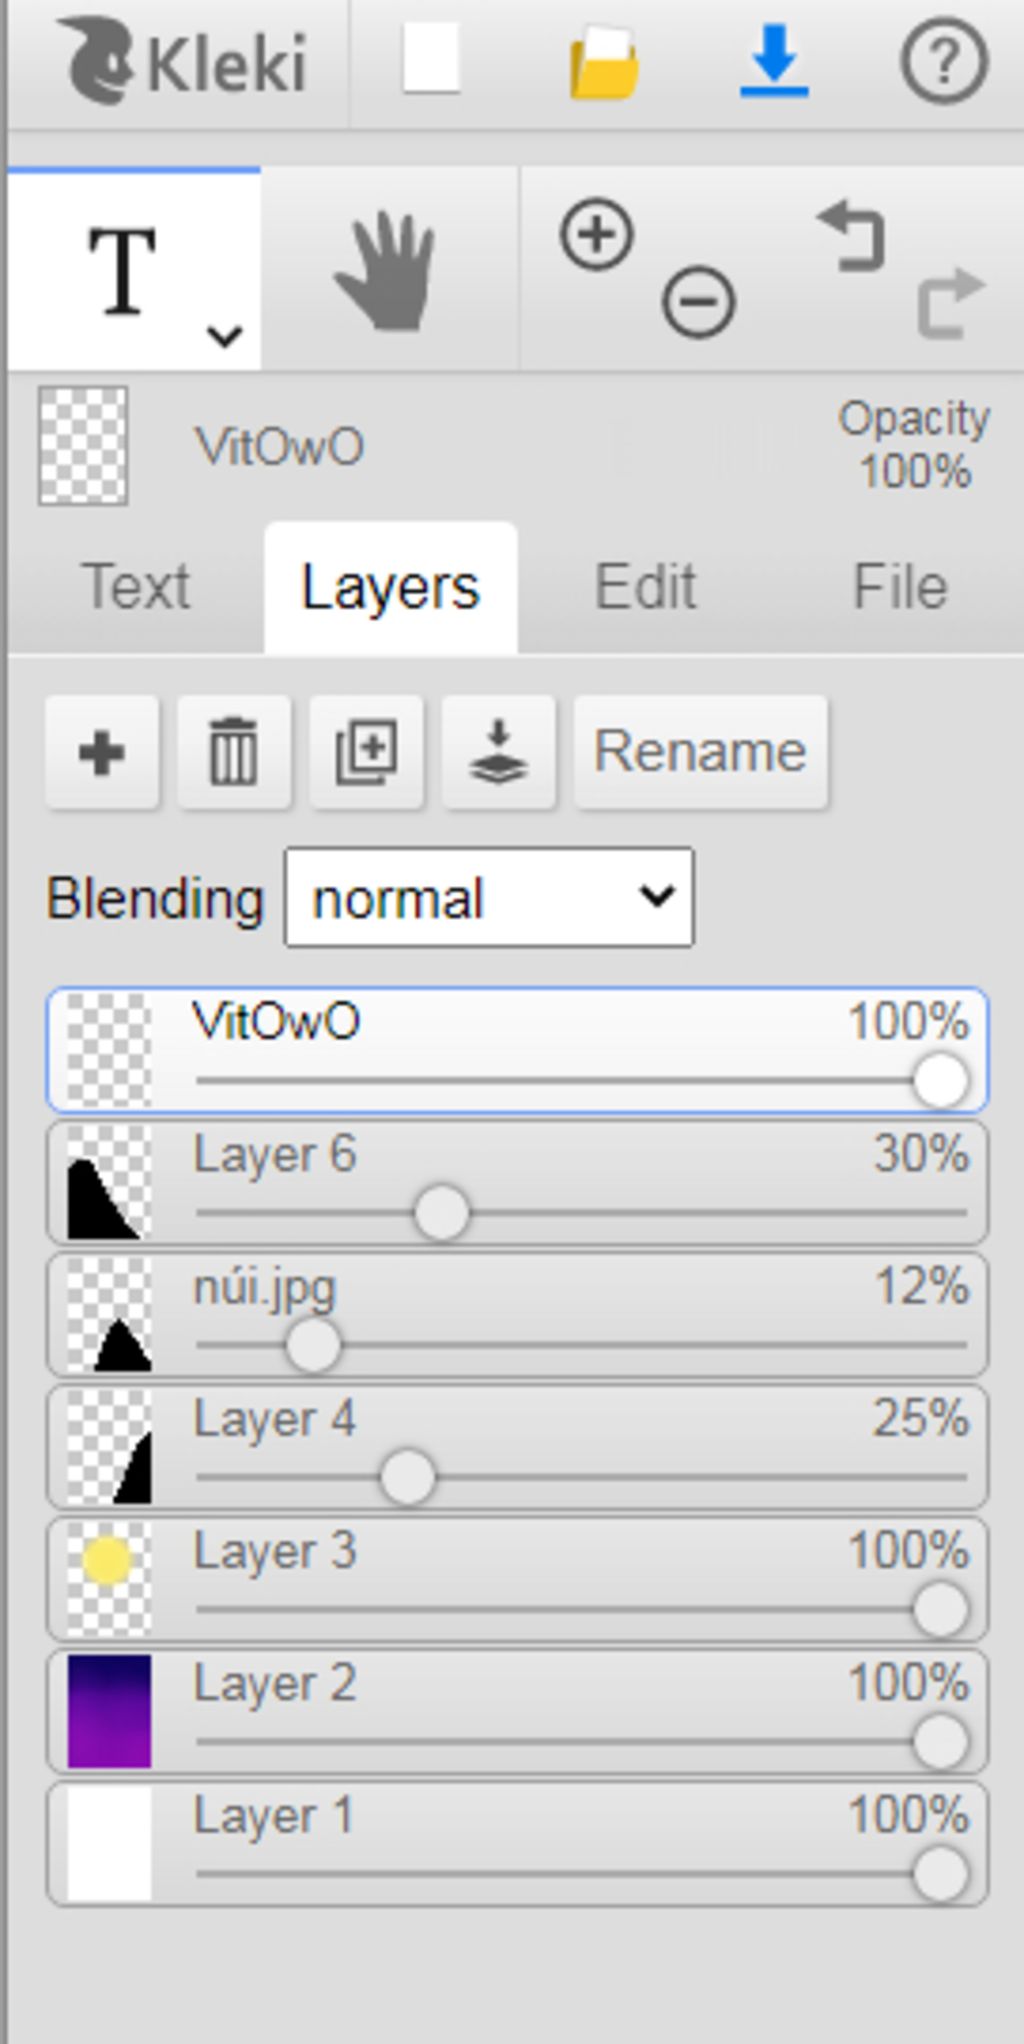The width and height of the screenshot is (1024, 2044).
Task: Open the File tab
Action: point(900,587)
